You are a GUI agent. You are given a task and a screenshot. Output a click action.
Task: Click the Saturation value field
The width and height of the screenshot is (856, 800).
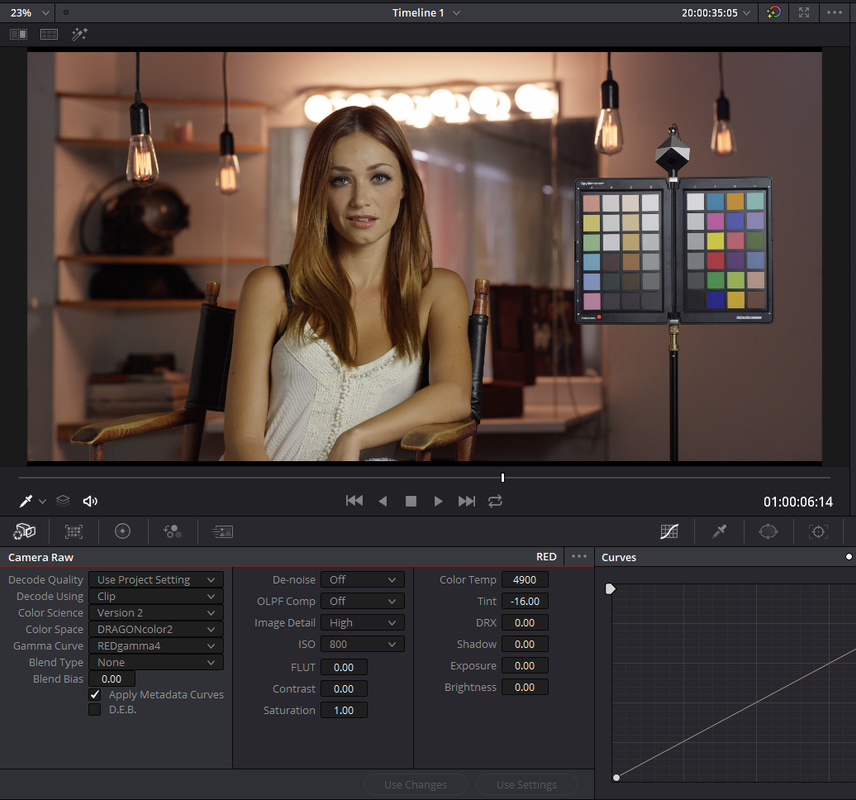coord(344,710)
